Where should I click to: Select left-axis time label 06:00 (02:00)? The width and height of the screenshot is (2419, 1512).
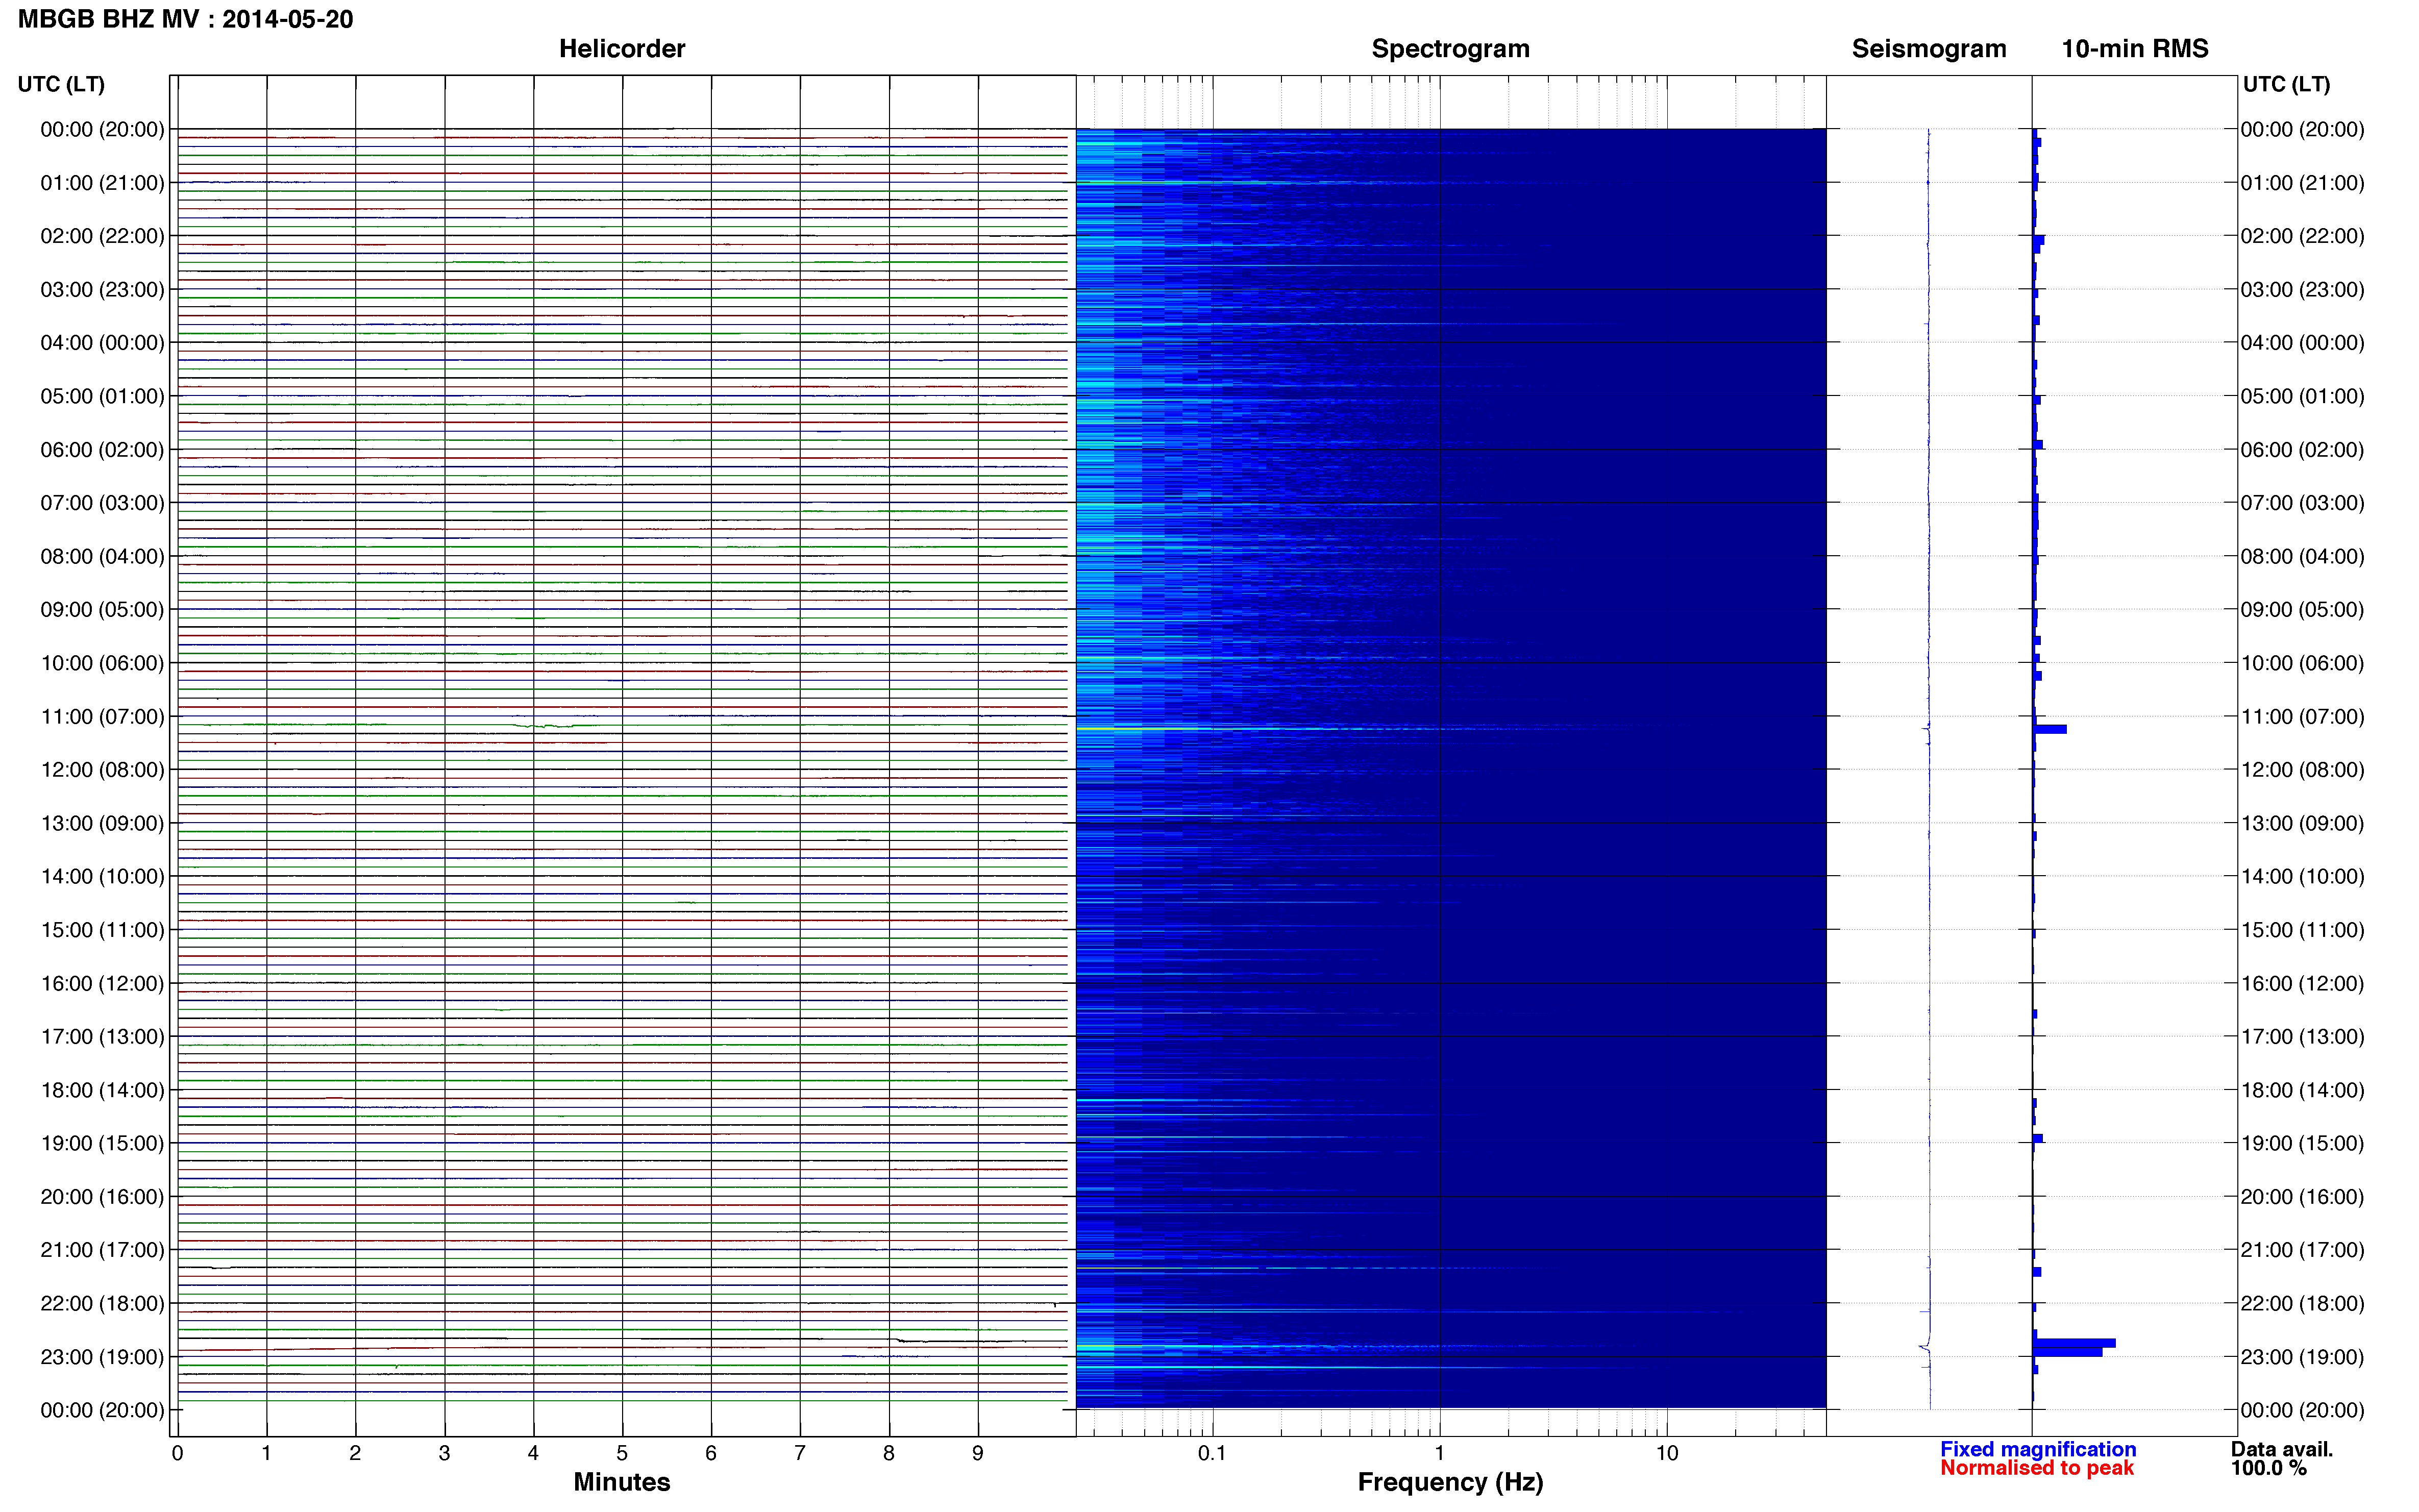coord(102,450)
